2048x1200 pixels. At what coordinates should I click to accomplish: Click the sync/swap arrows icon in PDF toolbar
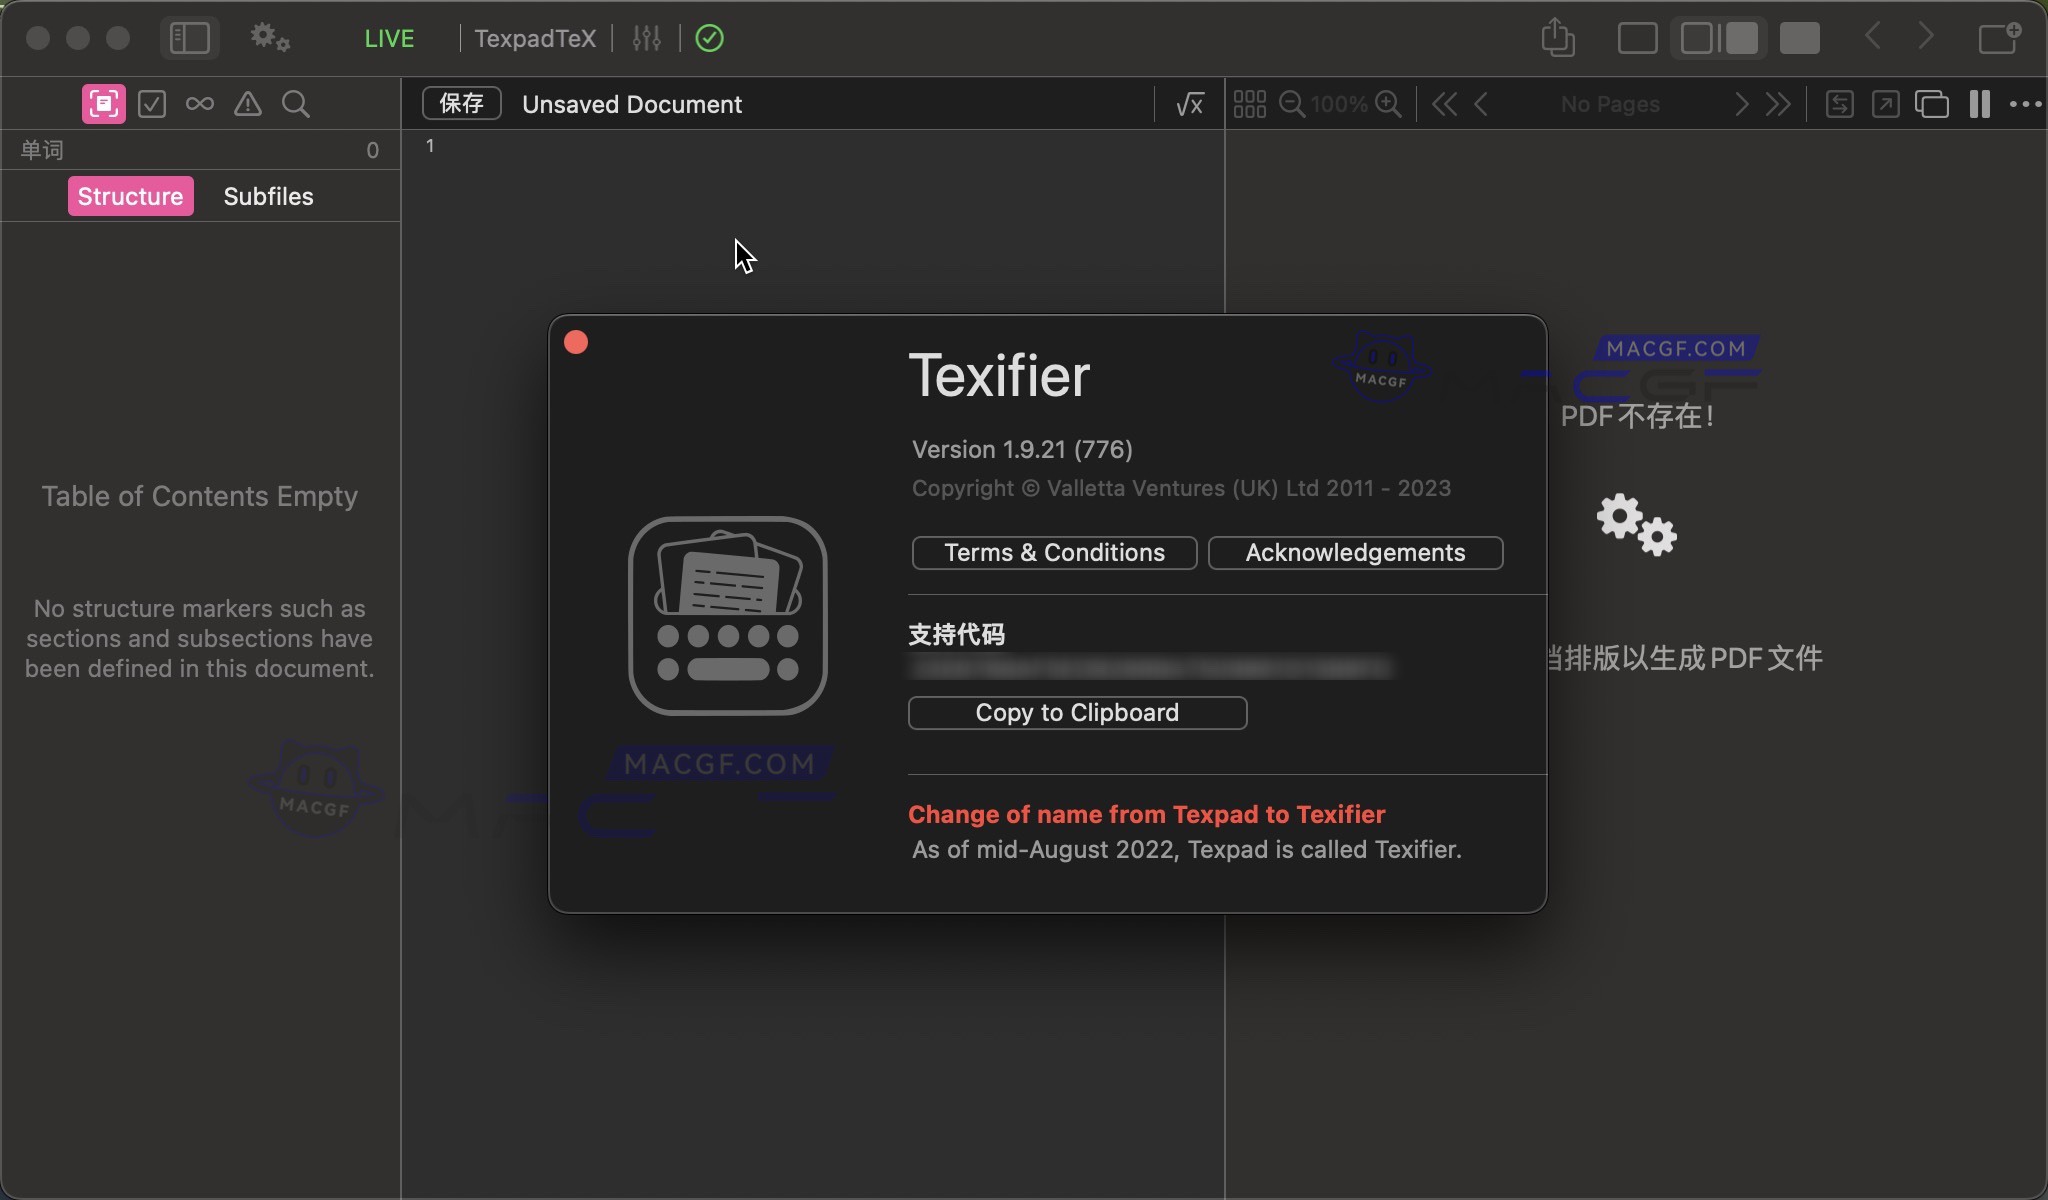(1838, 104)
